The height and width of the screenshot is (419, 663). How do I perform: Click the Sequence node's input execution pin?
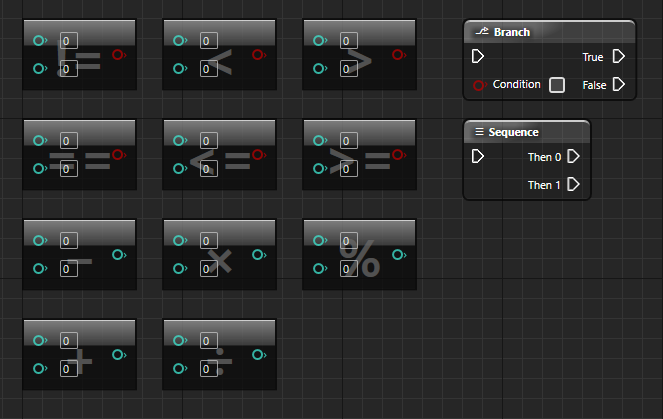click(477, 156)
